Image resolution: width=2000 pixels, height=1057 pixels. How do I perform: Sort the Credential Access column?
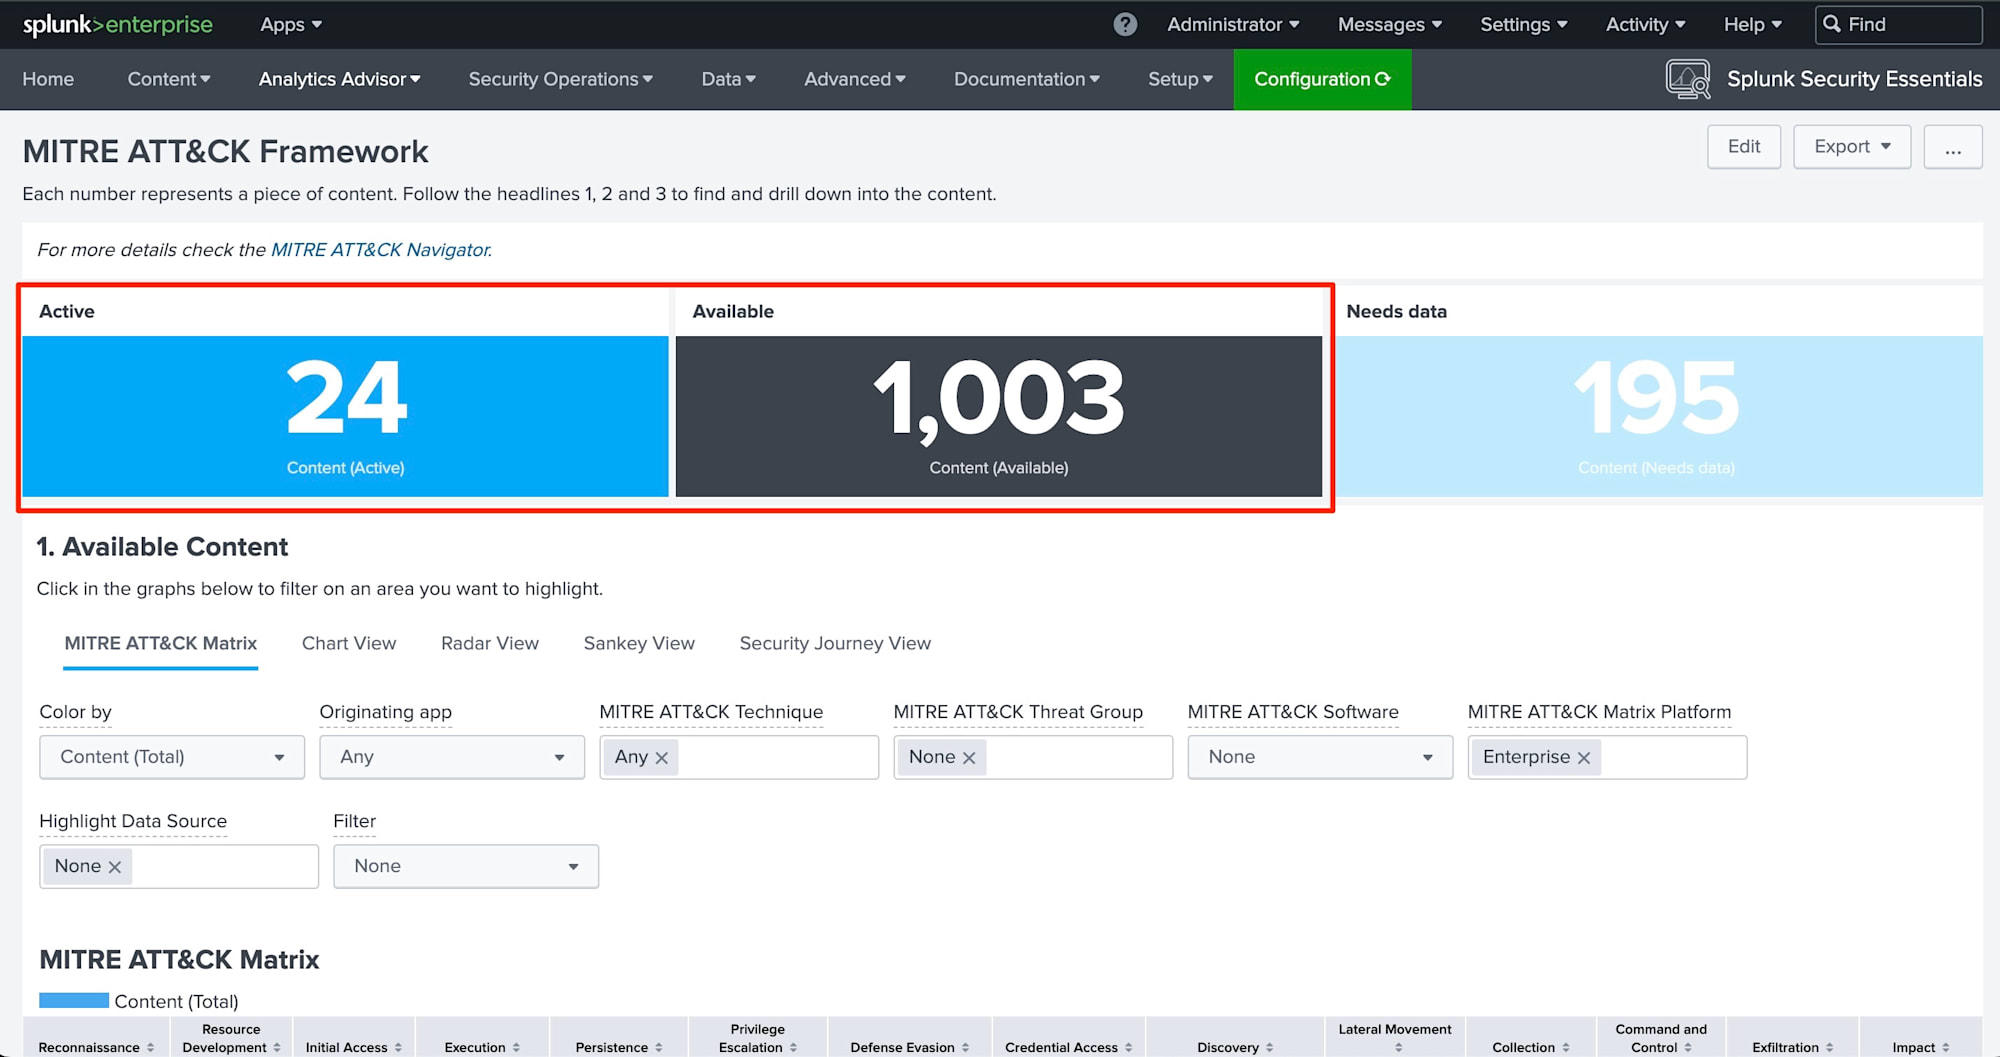[x=1128, y=1047]
